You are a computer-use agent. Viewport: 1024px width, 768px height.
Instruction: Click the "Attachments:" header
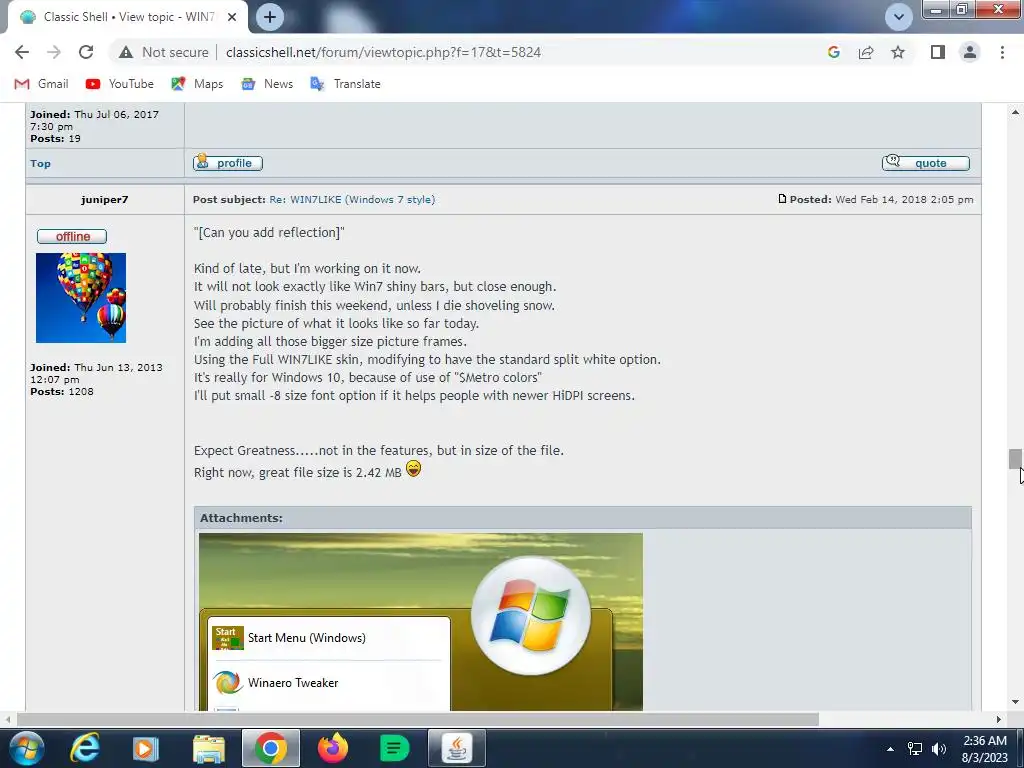[x=241, y=517]
